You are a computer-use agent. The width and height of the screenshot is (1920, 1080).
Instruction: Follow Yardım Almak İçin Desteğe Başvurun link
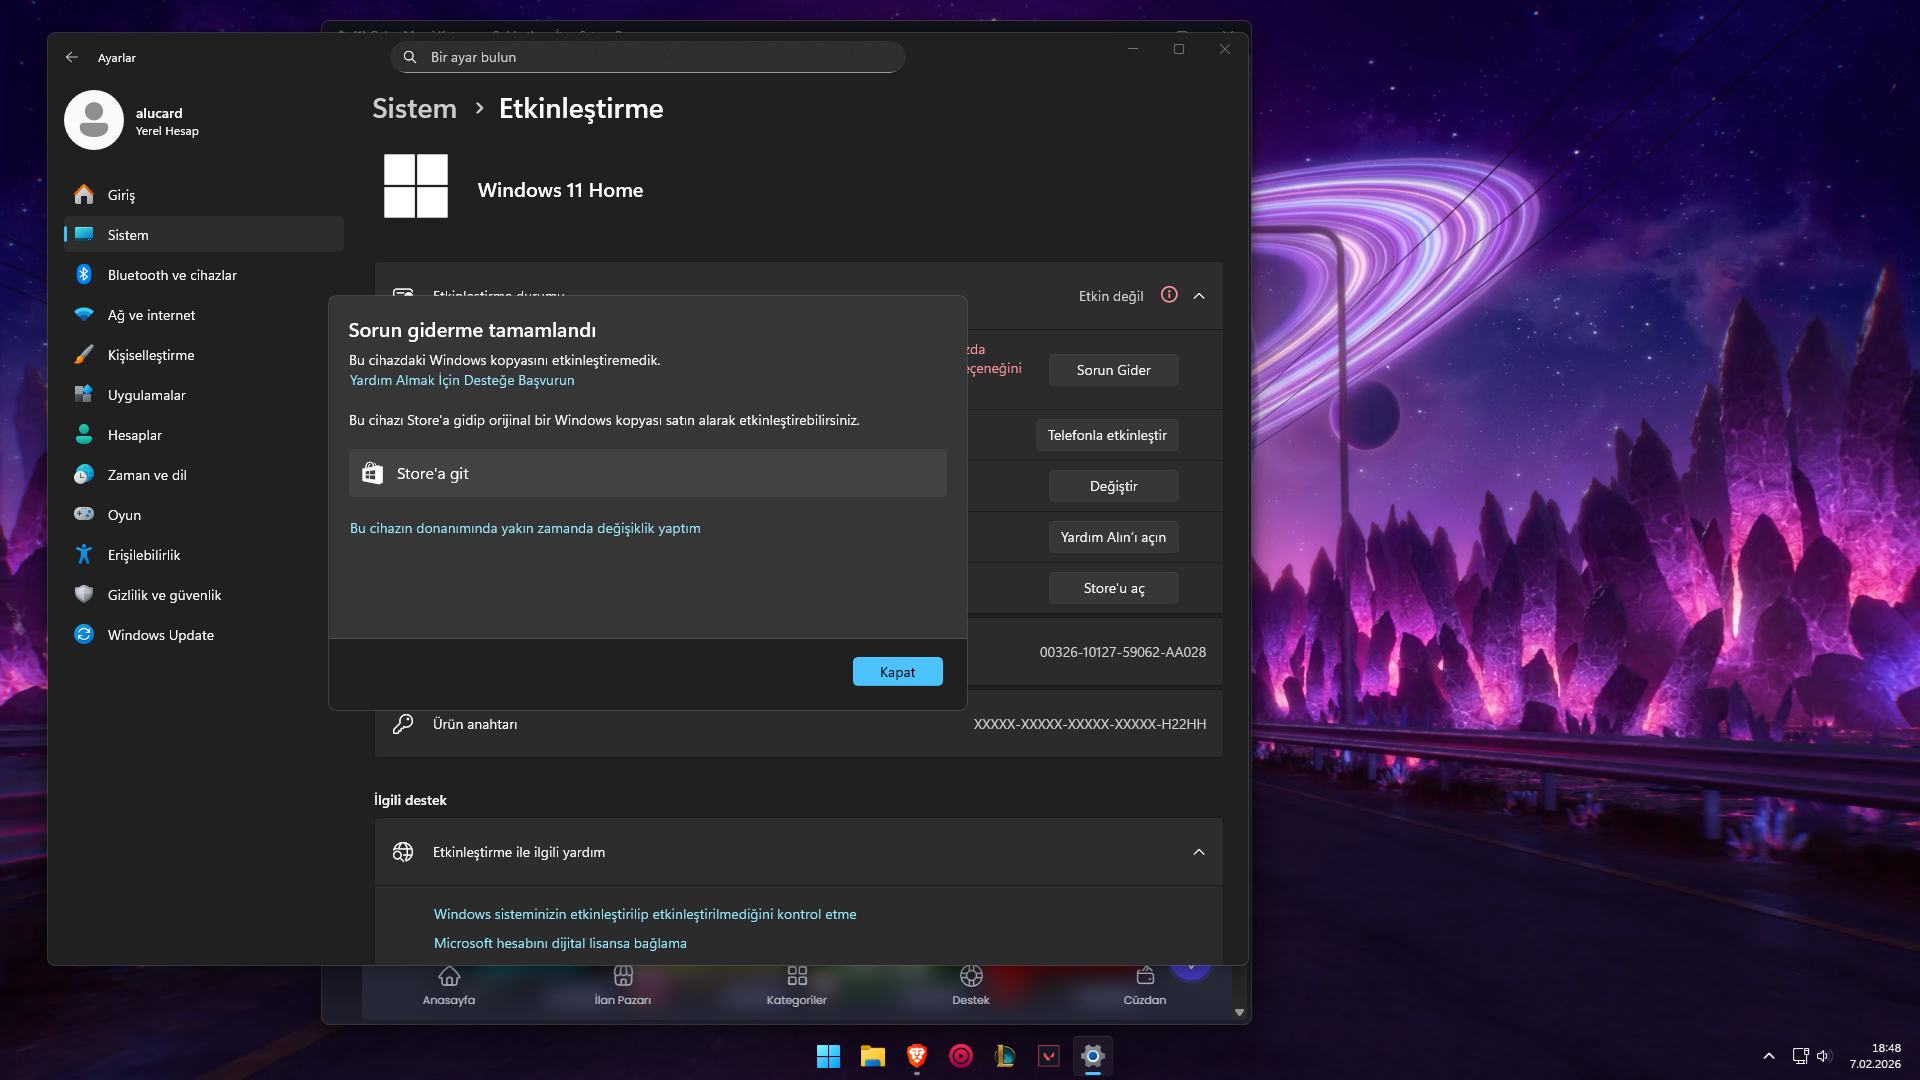click(x=462, y=380)
